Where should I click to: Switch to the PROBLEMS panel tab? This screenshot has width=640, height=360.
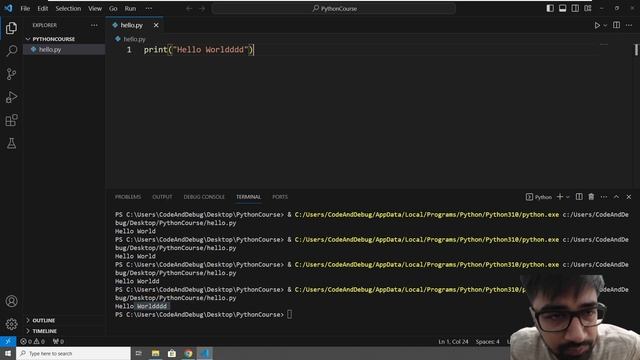(x=128, y=197)
